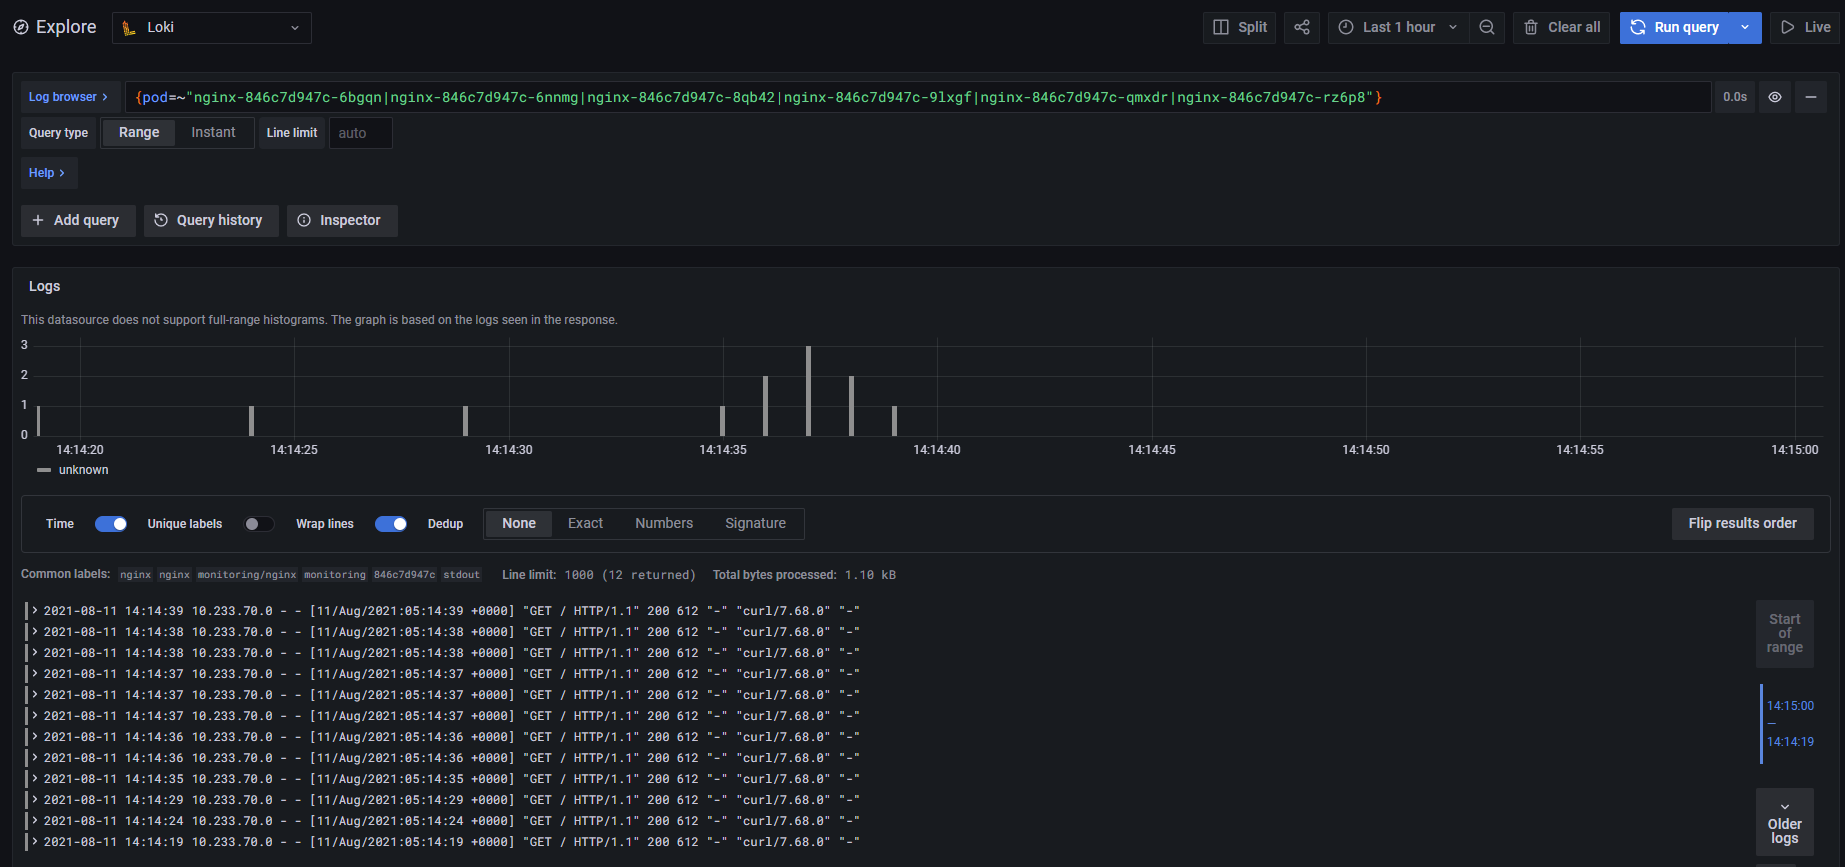The height and width of the screenshot is (867, 1845).
Task: Click the share query icon
Action: 1302,28
